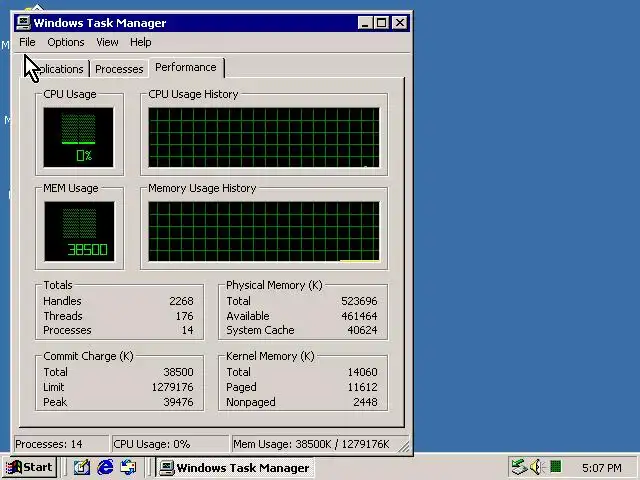The height and width of the screenshot is (480, 640).
Task: Maximize the Task Manager window
Action: tap(382, 23)
